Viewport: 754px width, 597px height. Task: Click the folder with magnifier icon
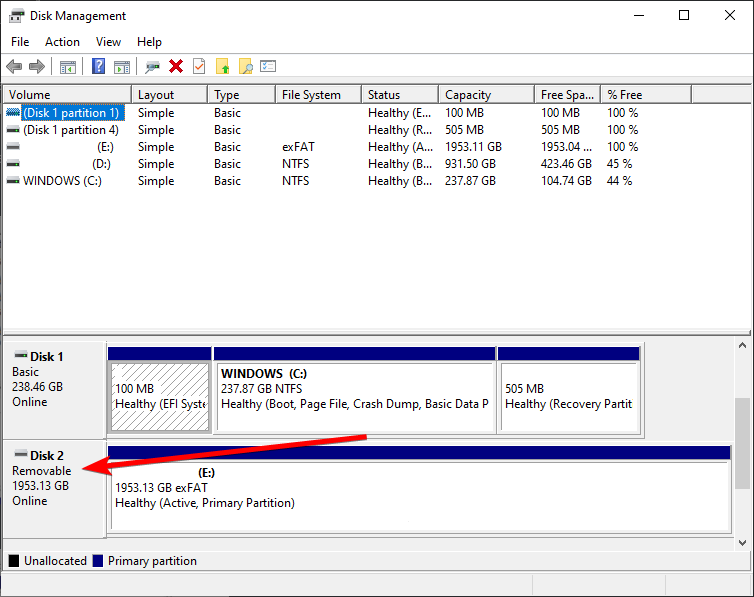246,66
